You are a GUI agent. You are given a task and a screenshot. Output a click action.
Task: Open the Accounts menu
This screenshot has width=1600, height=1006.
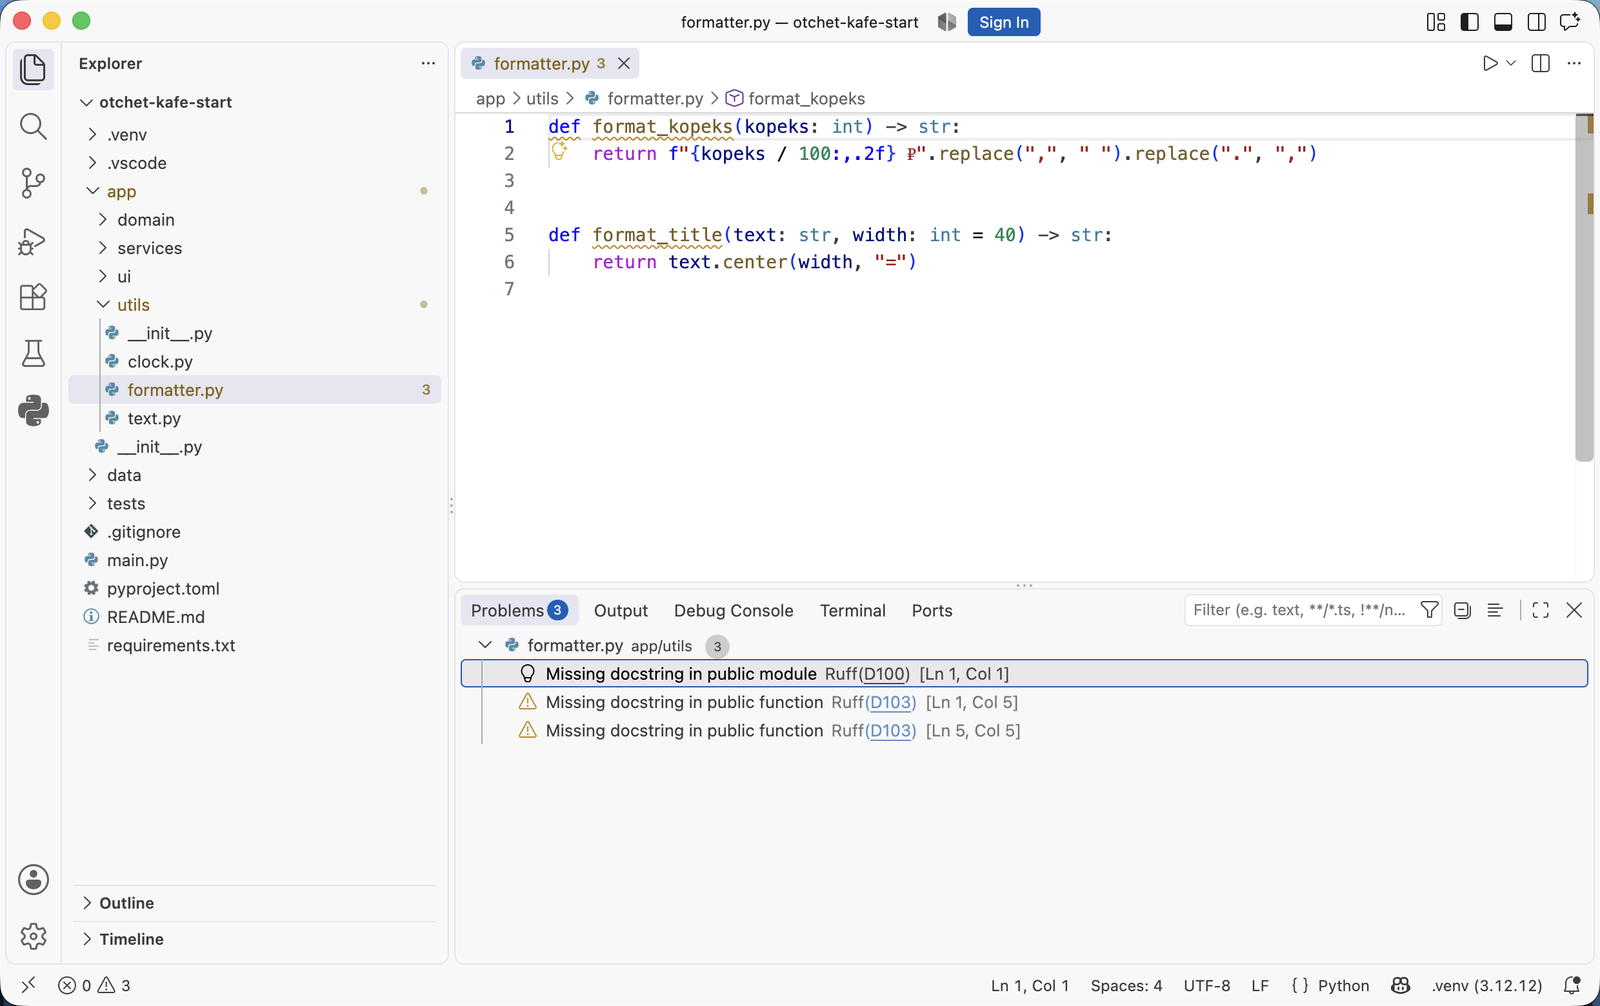(33, 879)
